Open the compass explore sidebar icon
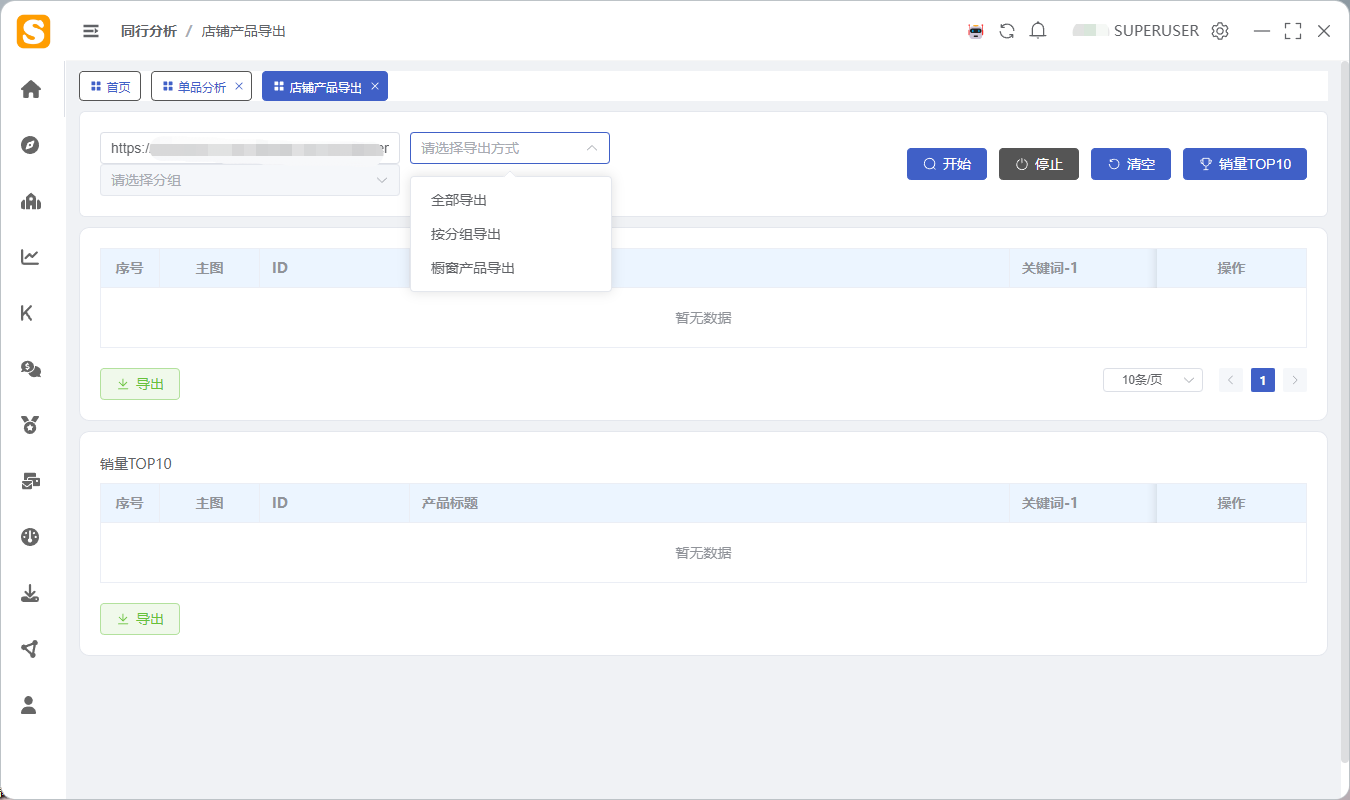The height and width of the screenshot is (800, 1350). coord(30,145)
